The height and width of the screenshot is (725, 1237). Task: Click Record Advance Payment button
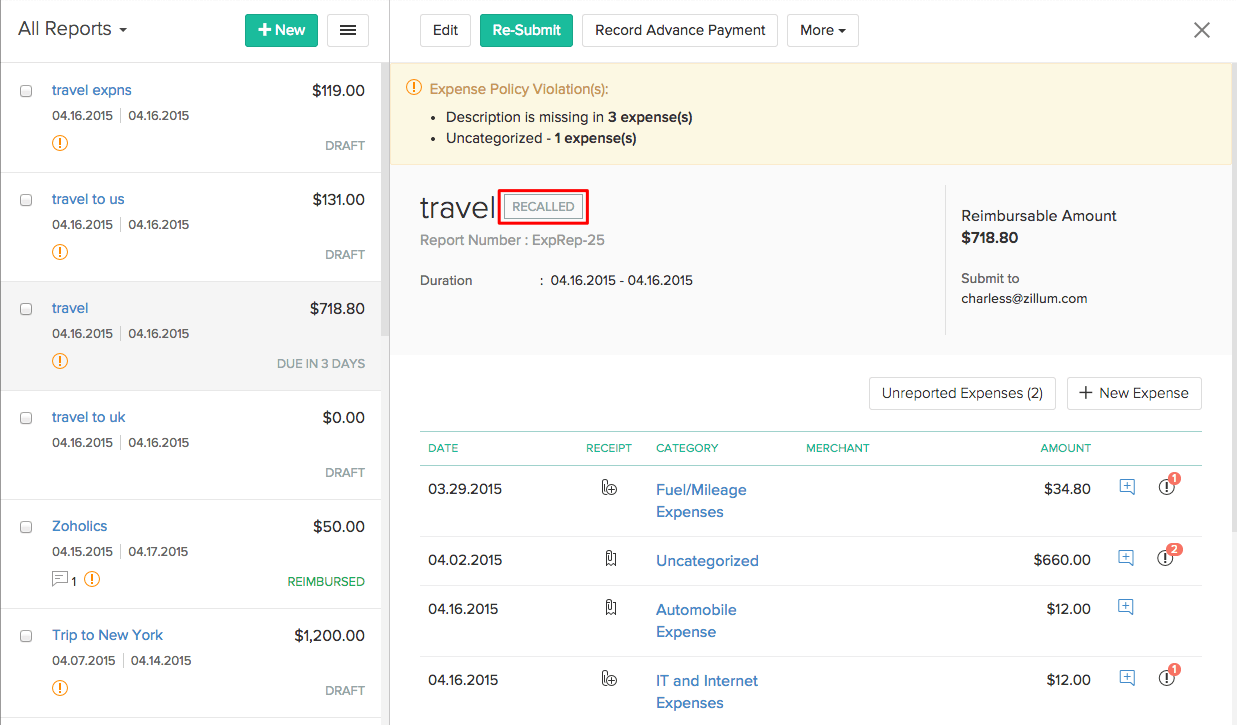(680, 30)
